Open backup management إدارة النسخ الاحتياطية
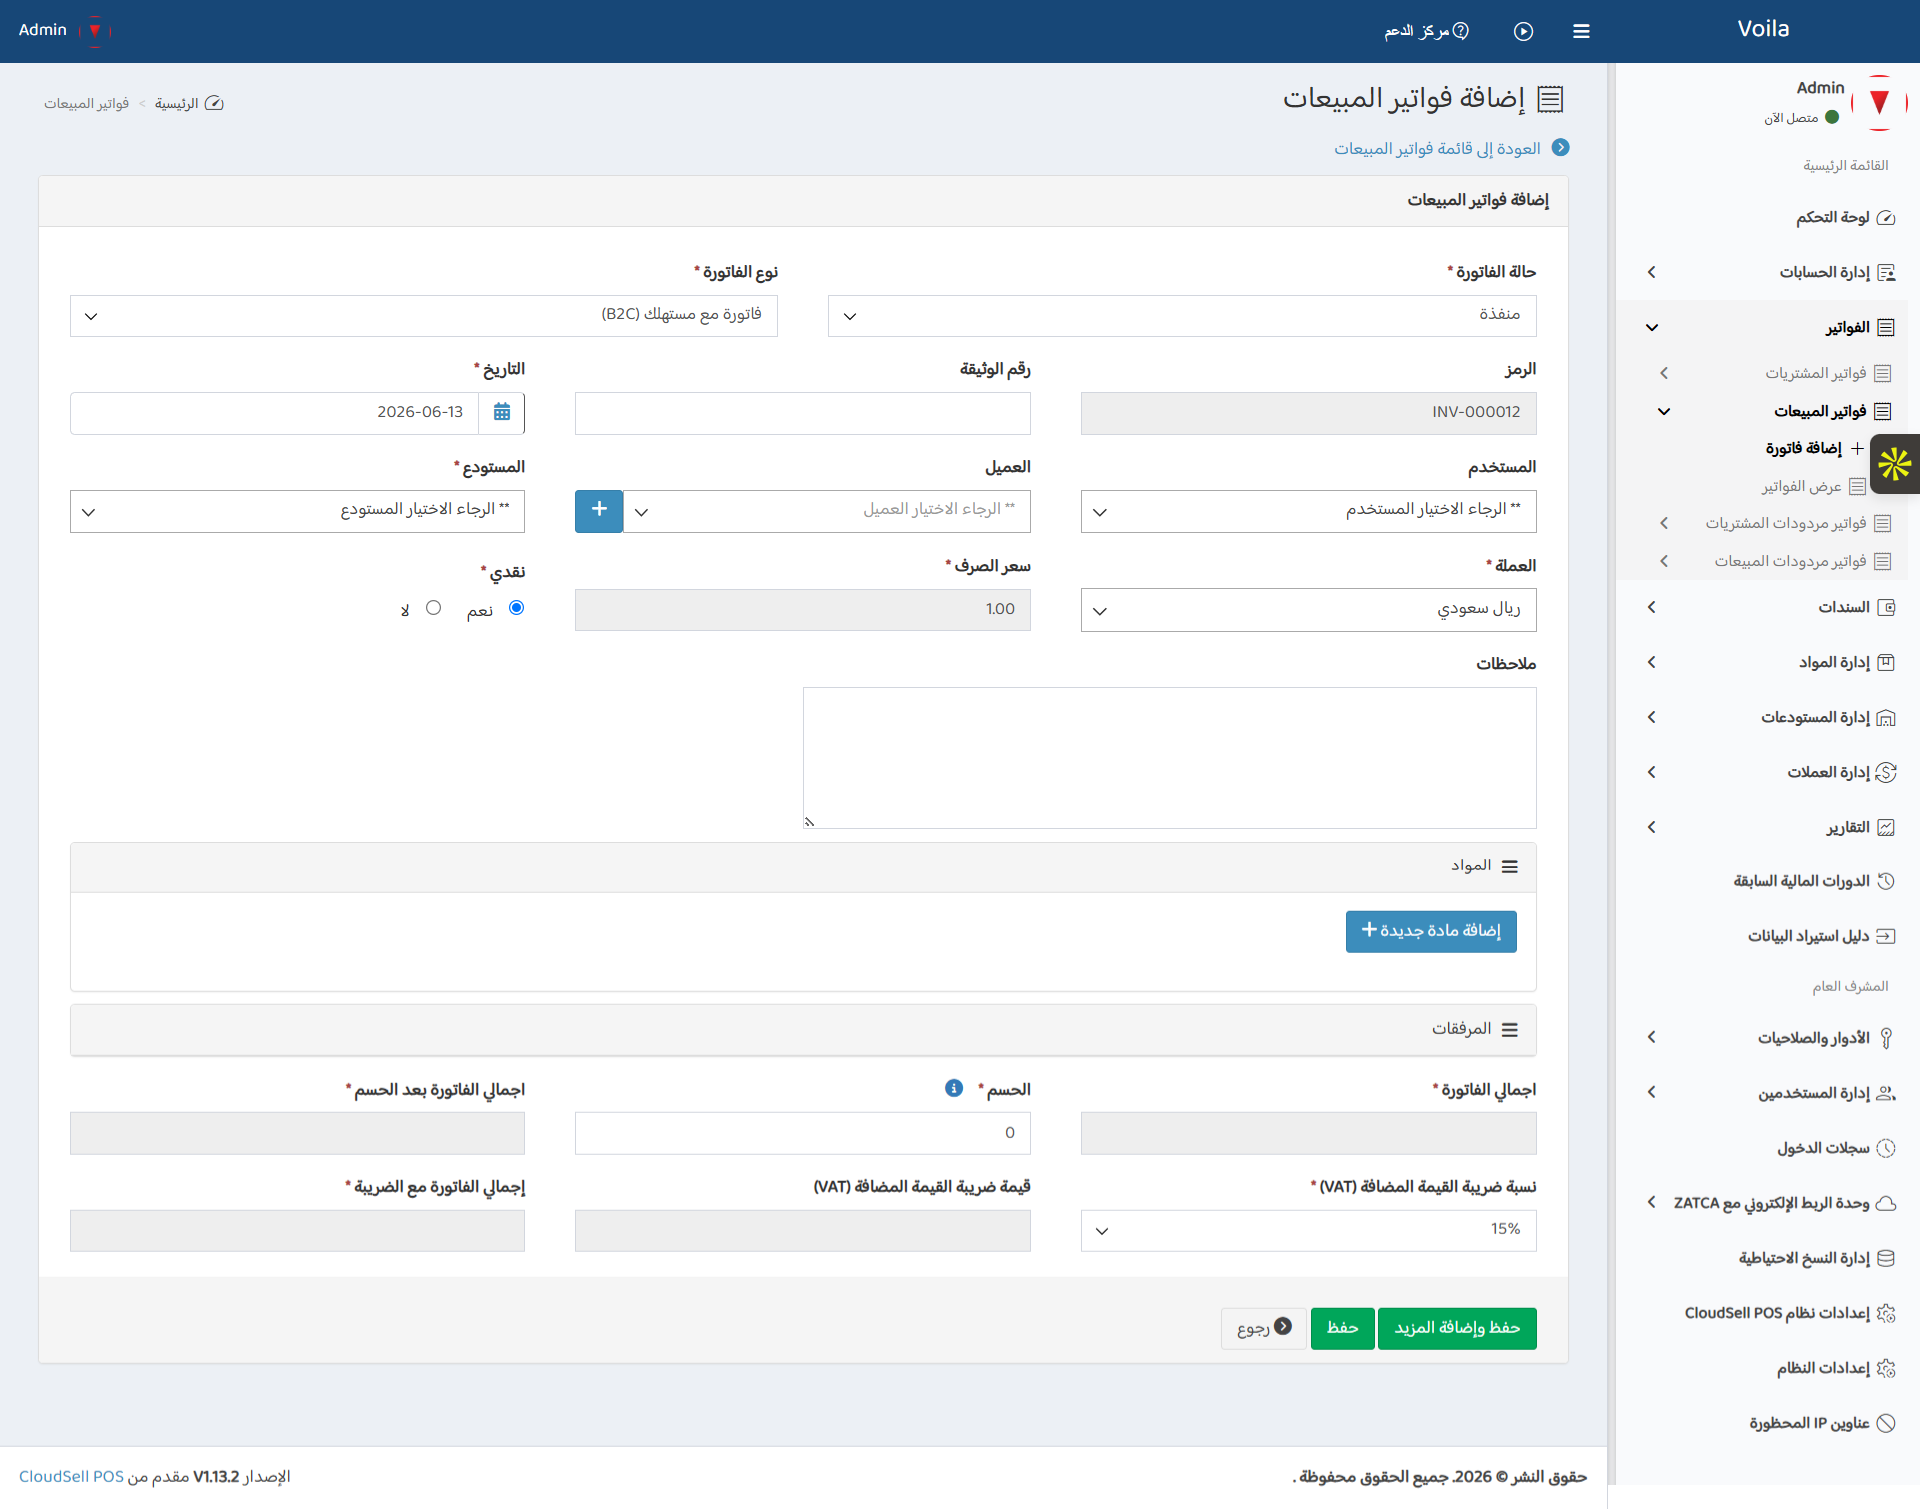The image size is (1920, 1511). (x=1816, y=1258)
